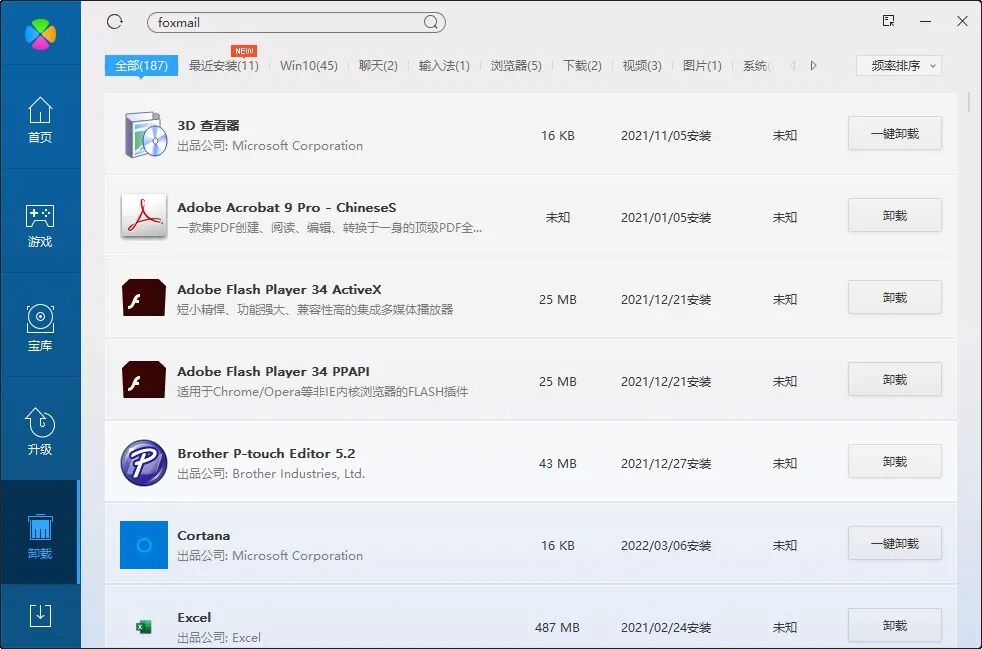The image size is (982, 649).
Task: Select Adobe Acrobat 9 Pro - ChineseS title
Action: (x=287, y=207)
